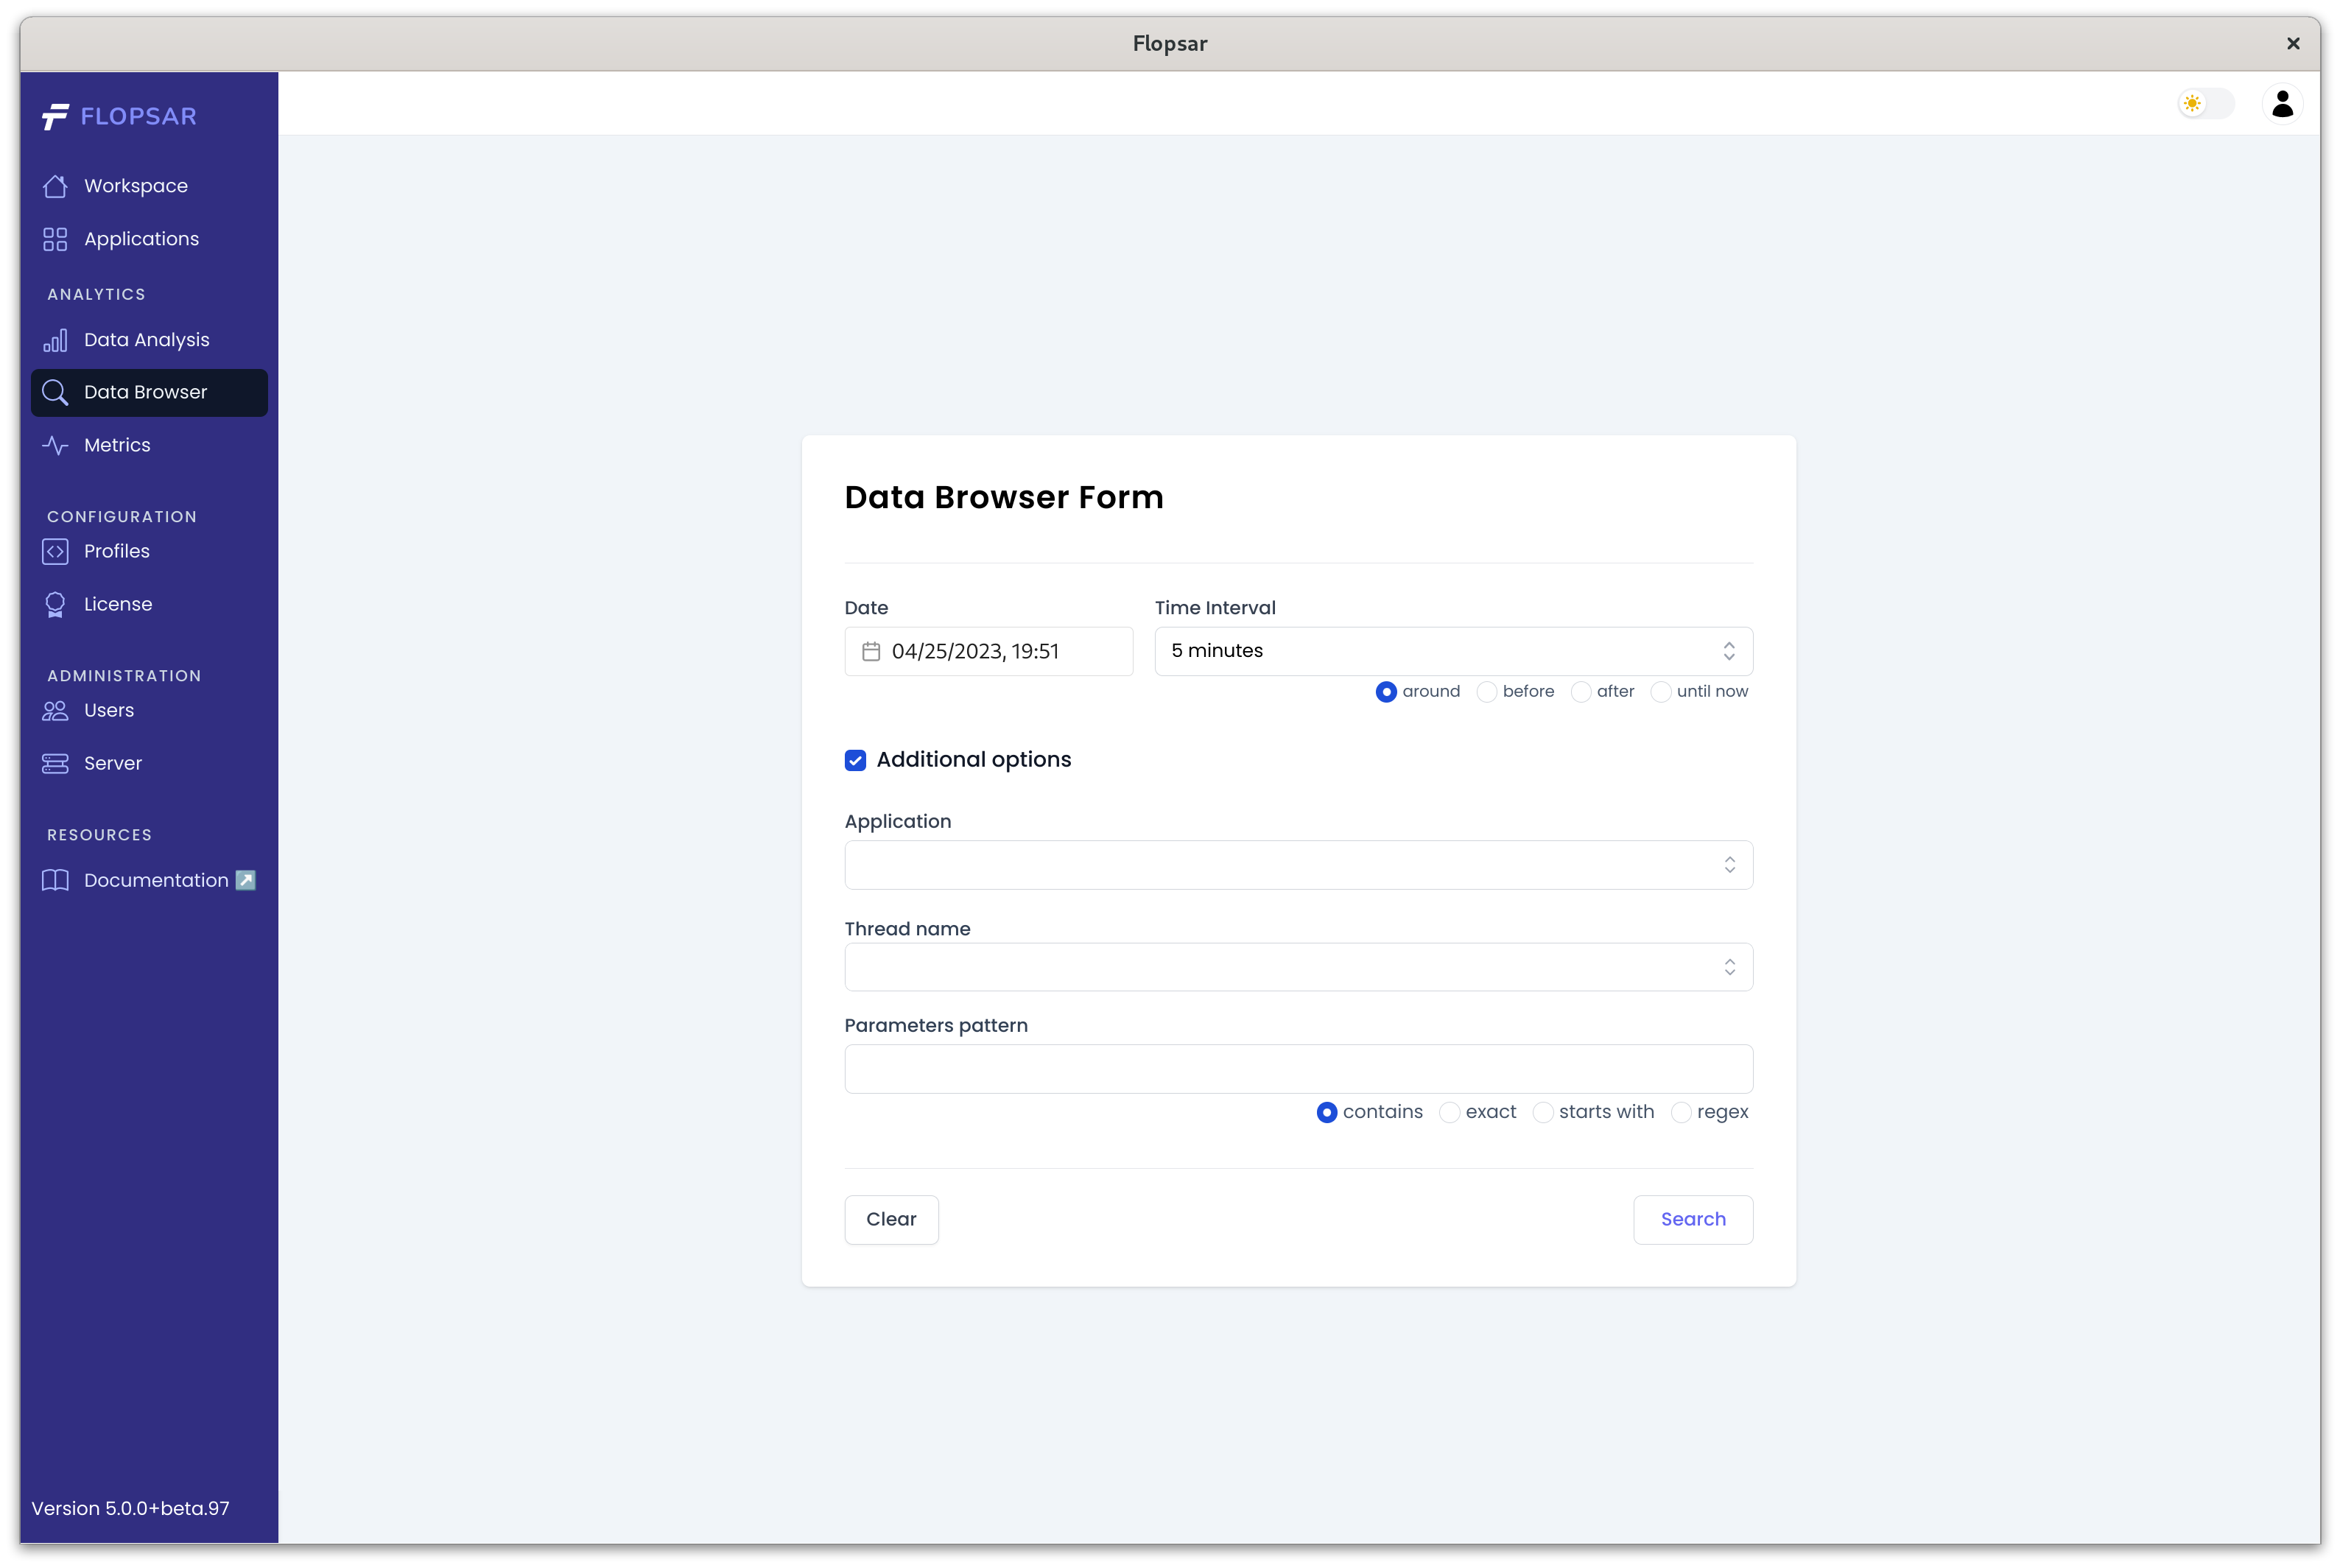Click the Clear button
Screen dimensions: 2340x1568
[891, 1219]
